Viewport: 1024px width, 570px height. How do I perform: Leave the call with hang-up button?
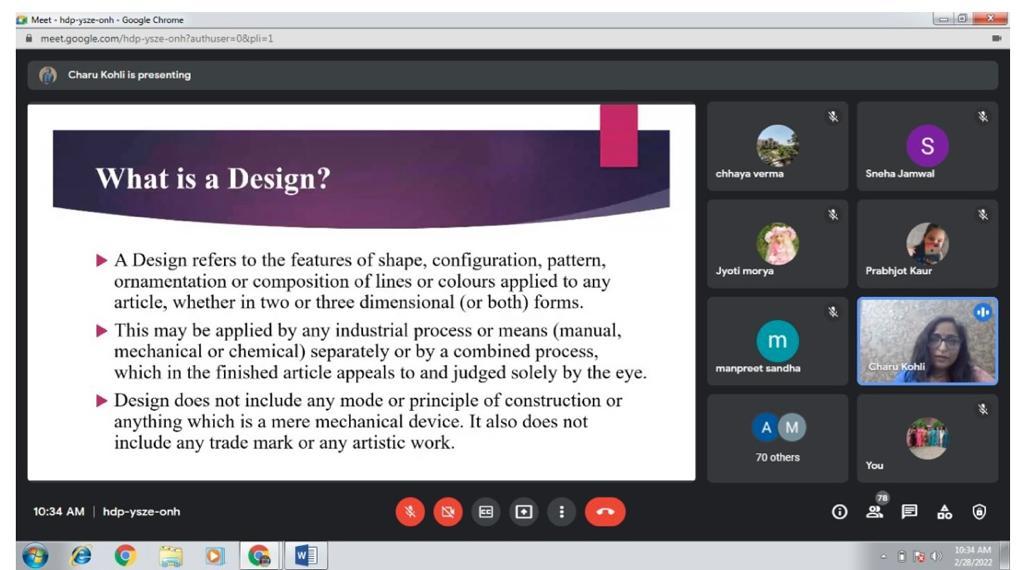[x=604, y=512]
